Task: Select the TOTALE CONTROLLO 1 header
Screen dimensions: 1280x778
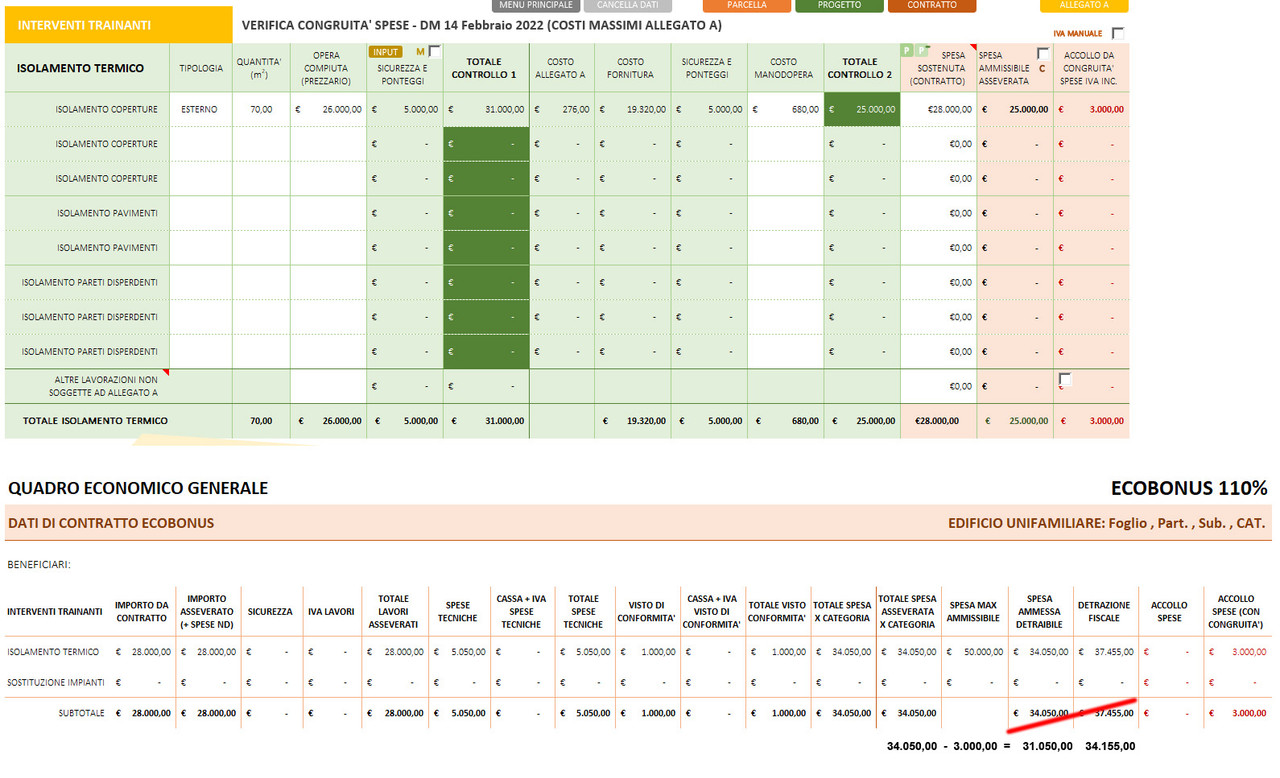Action: point(485,68)
